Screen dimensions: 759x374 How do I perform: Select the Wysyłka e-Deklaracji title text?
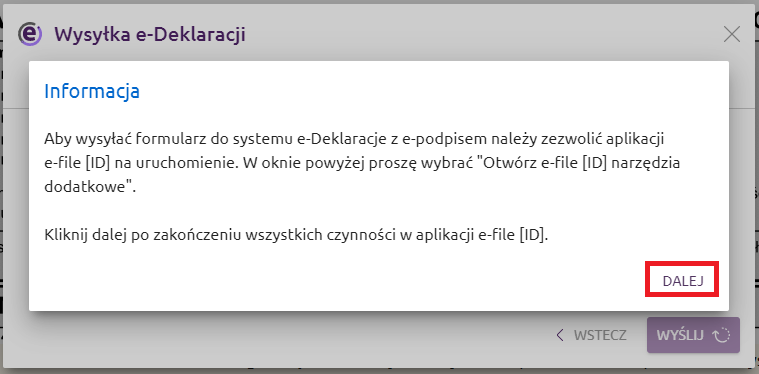[150, 35]
